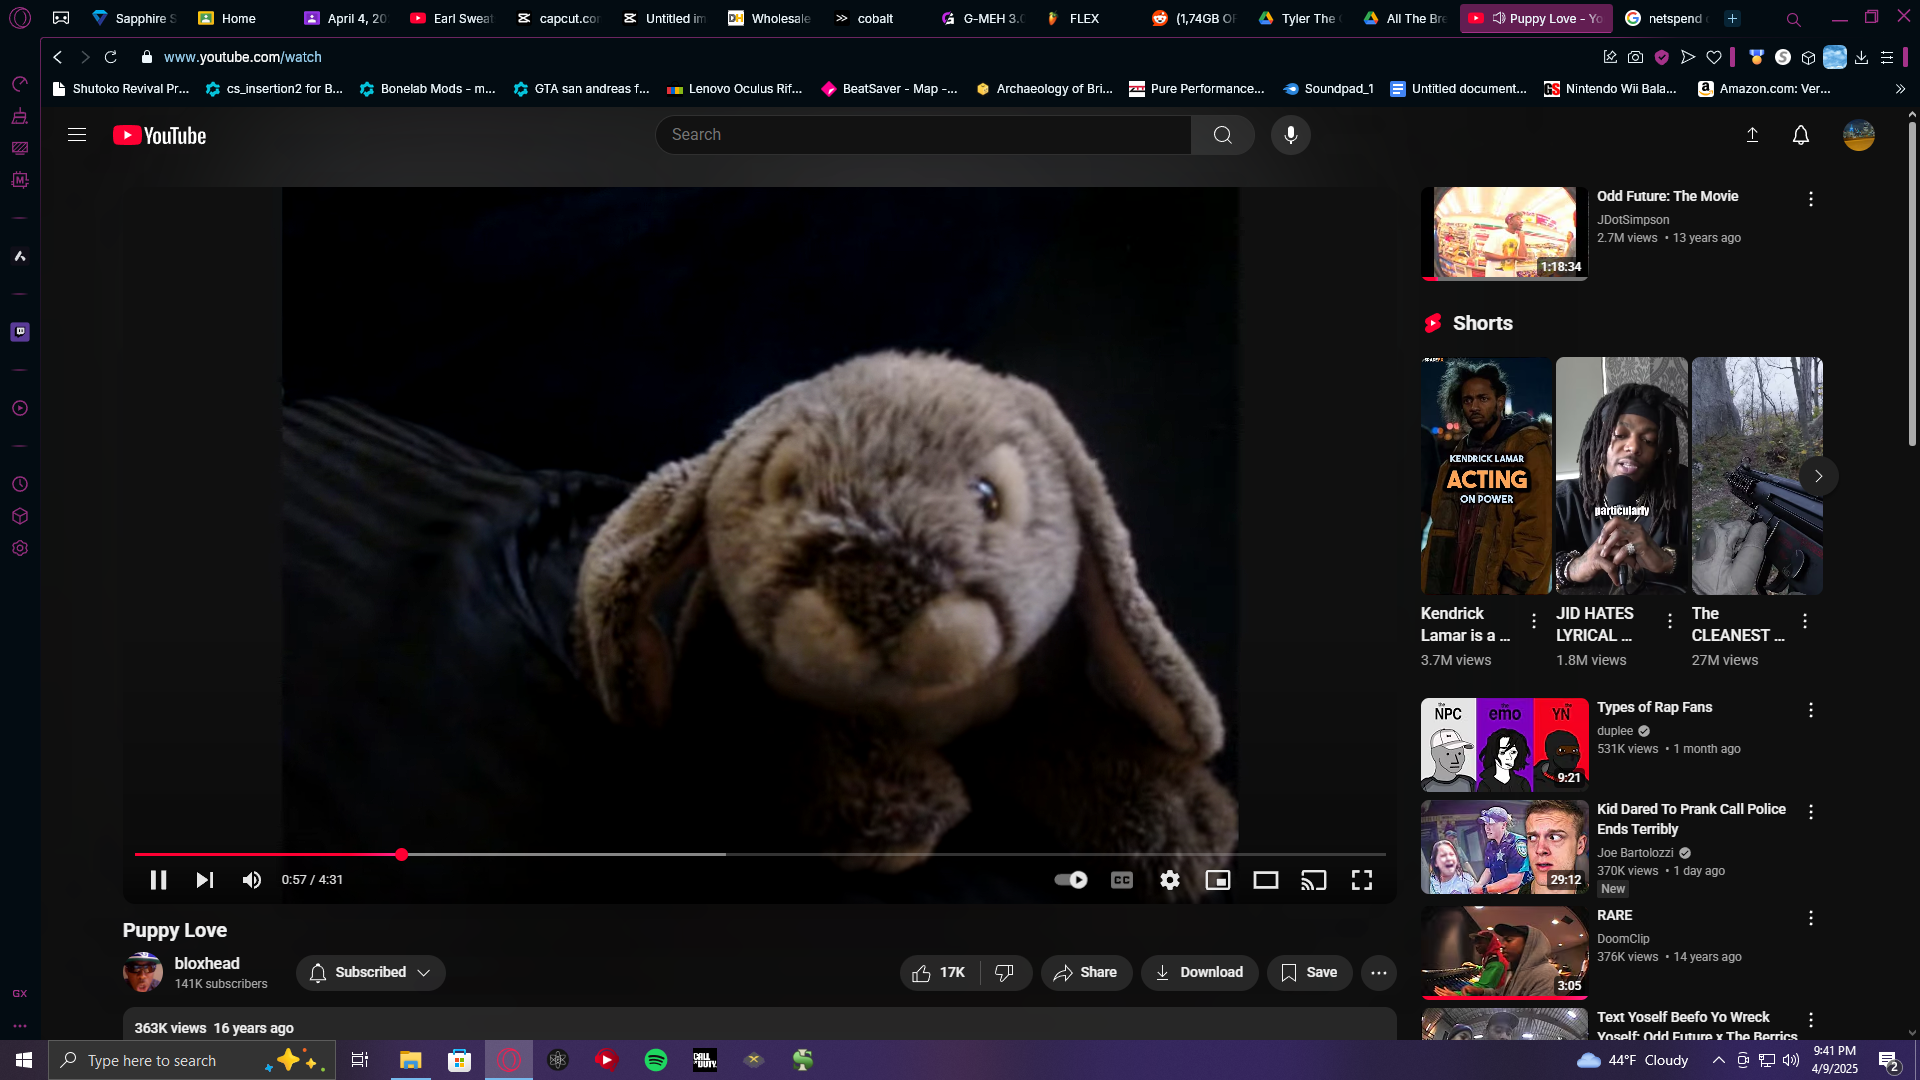Toggle the autoplay switch
1920x1080 pixels.
click(1071, 880)
